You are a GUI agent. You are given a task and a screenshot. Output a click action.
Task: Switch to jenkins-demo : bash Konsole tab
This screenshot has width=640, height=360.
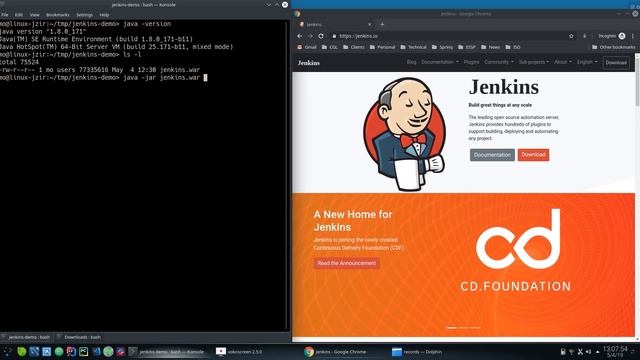tap(26, 337)
